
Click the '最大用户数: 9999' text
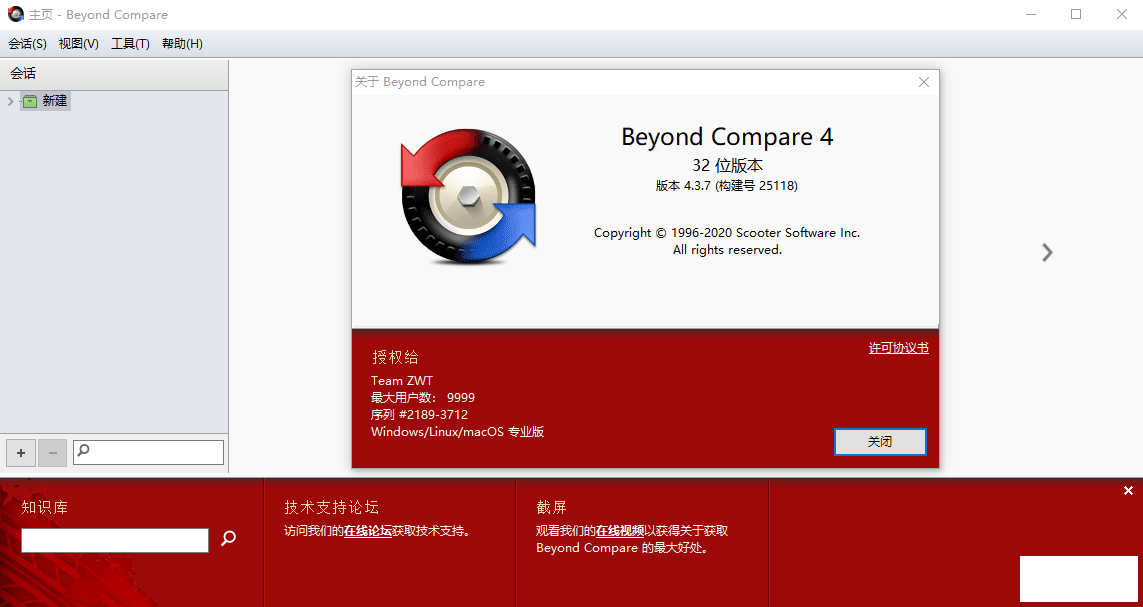(423, 397)
